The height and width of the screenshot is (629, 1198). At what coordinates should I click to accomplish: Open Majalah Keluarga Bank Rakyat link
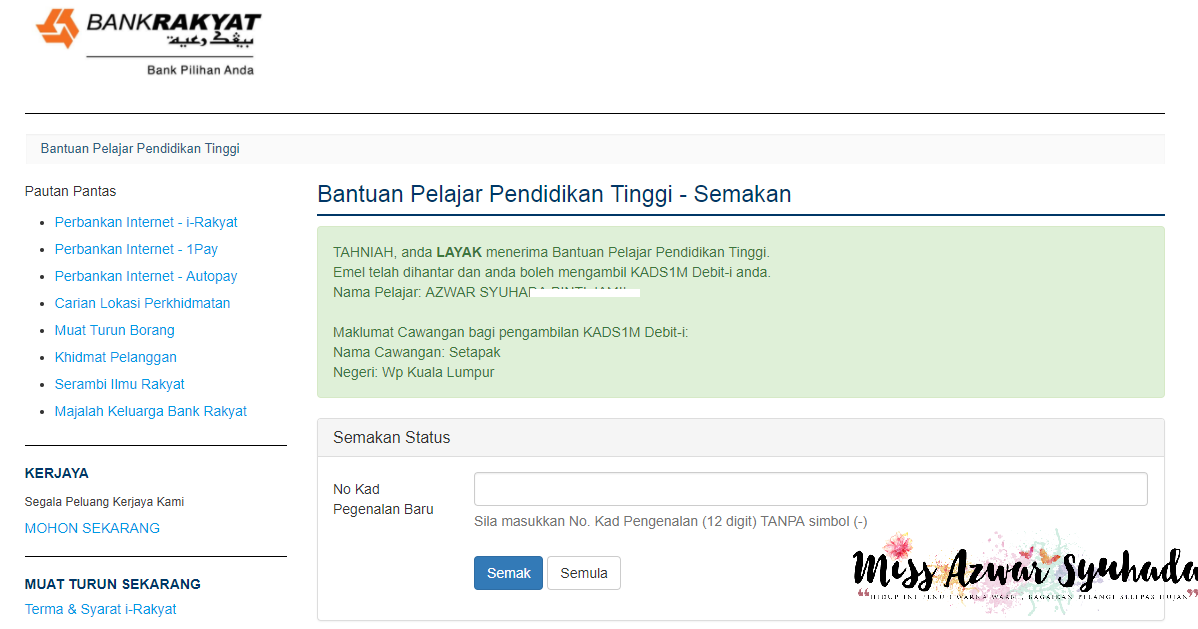pyautogui.click(x=151, y=411)
